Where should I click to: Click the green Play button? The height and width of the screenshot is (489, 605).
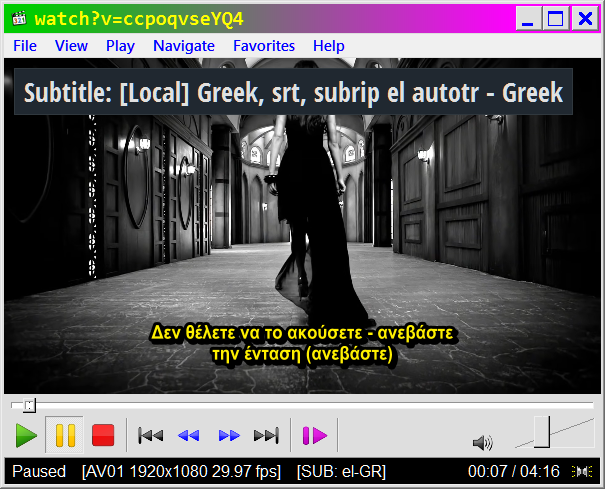pyautogui.click(x=26, y=435)
